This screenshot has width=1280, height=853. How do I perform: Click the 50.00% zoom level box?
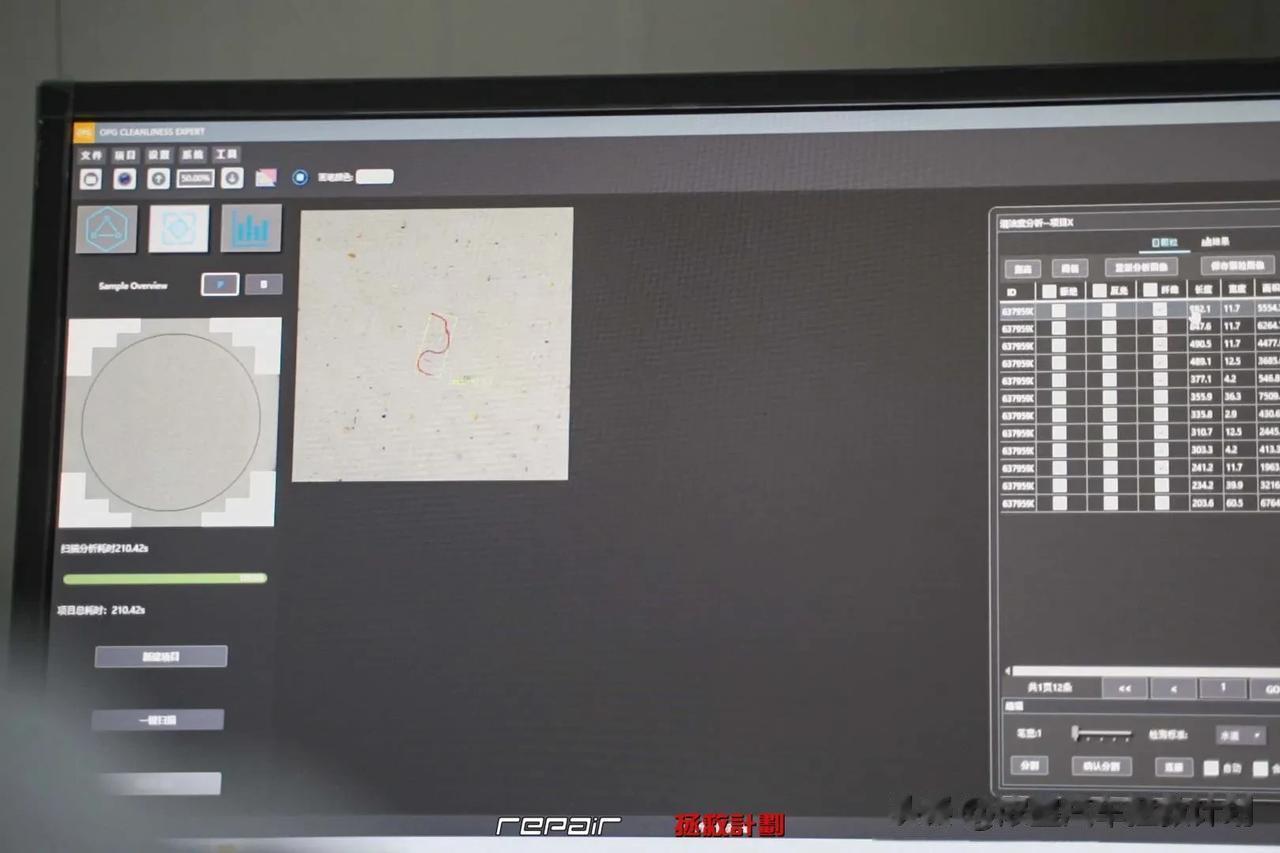[195, 178]
